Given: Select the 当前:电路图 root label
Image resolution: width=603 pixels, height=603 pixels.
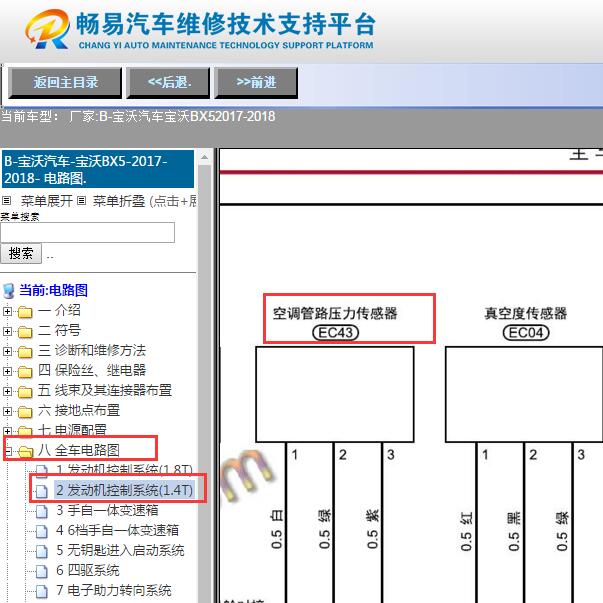Looking at the screenshot, I should point(53,290).
